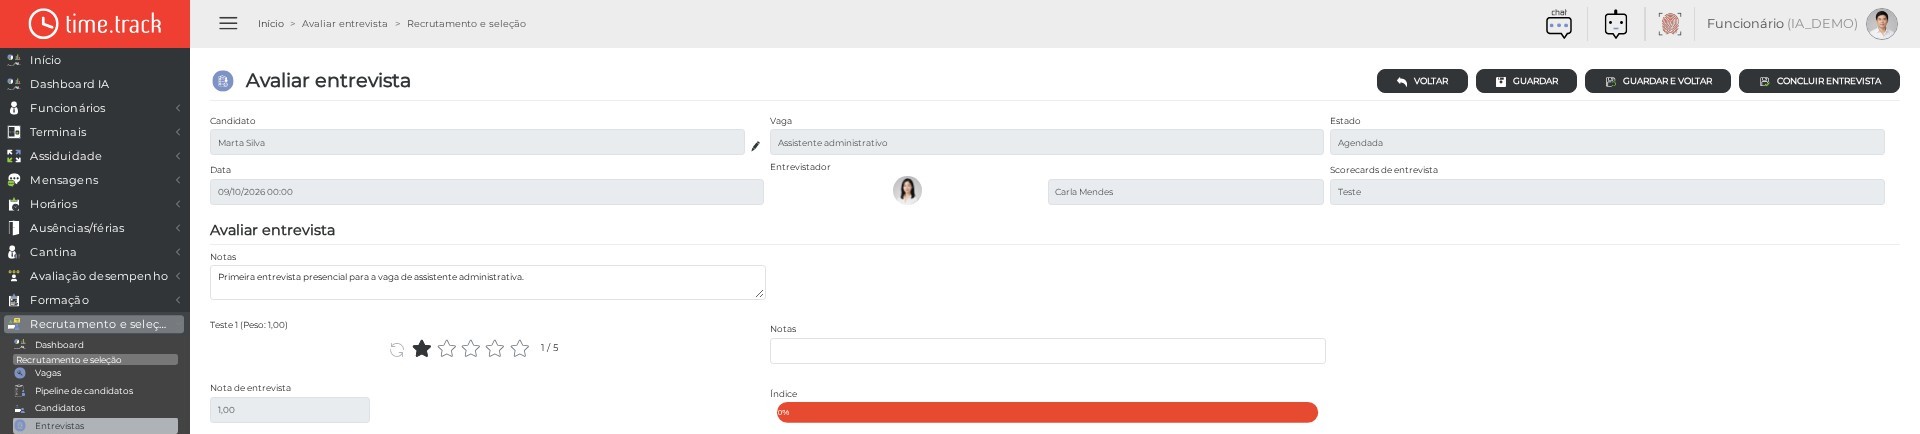
Task: Expand the Ausências/férias menu chevron
Action: point(178,228)
